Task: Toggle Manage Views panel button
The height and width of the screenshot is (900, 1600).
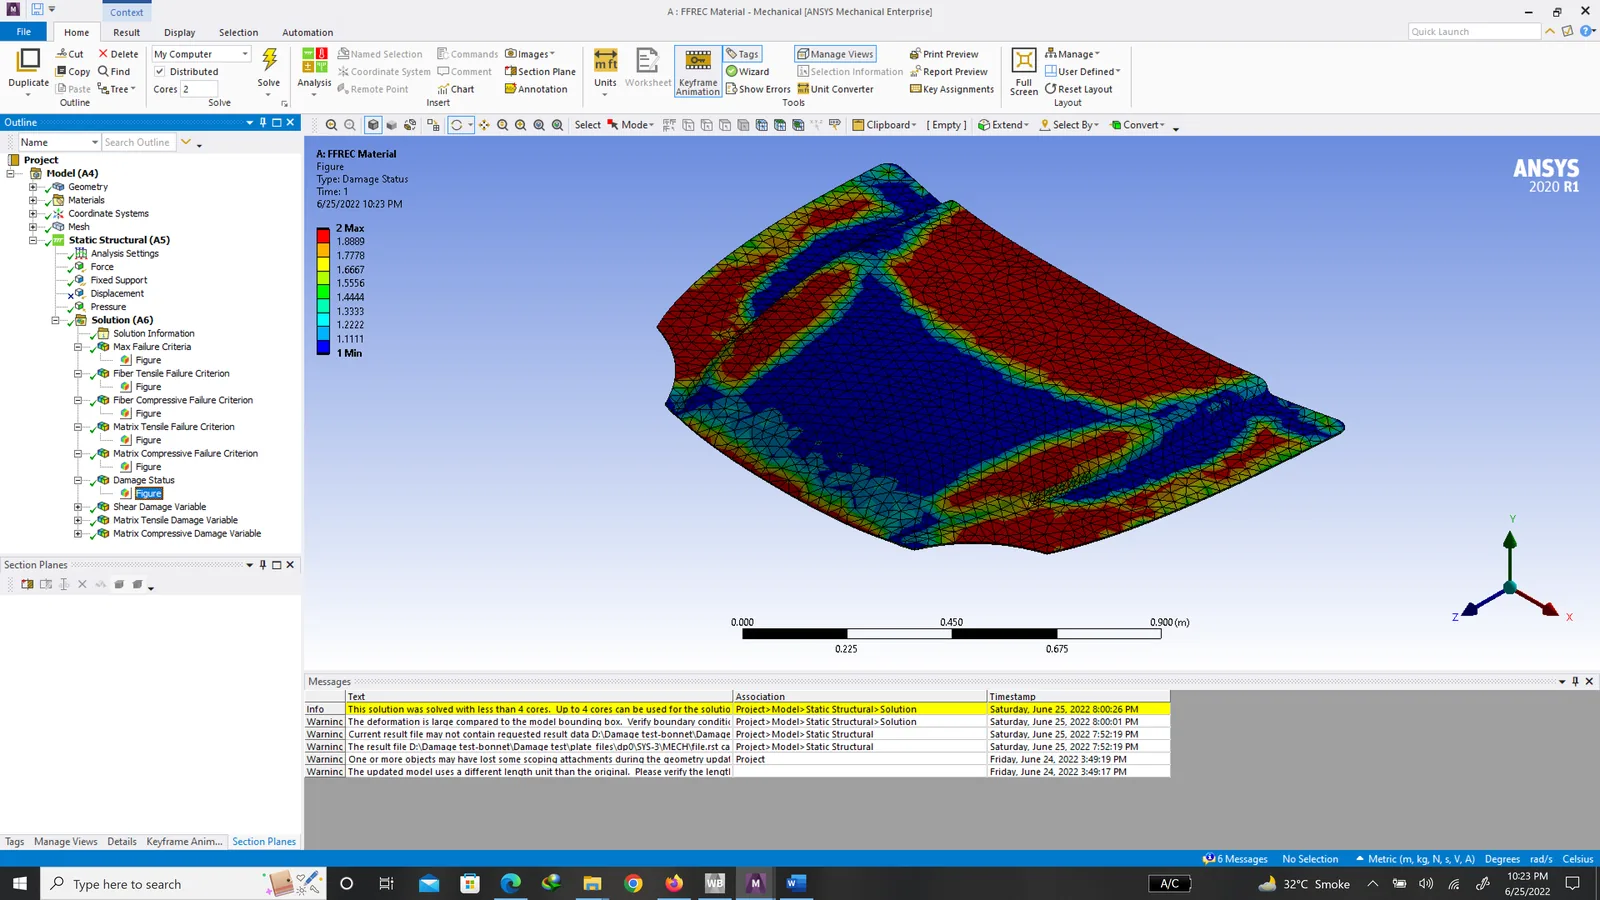Action: point(835,54)
